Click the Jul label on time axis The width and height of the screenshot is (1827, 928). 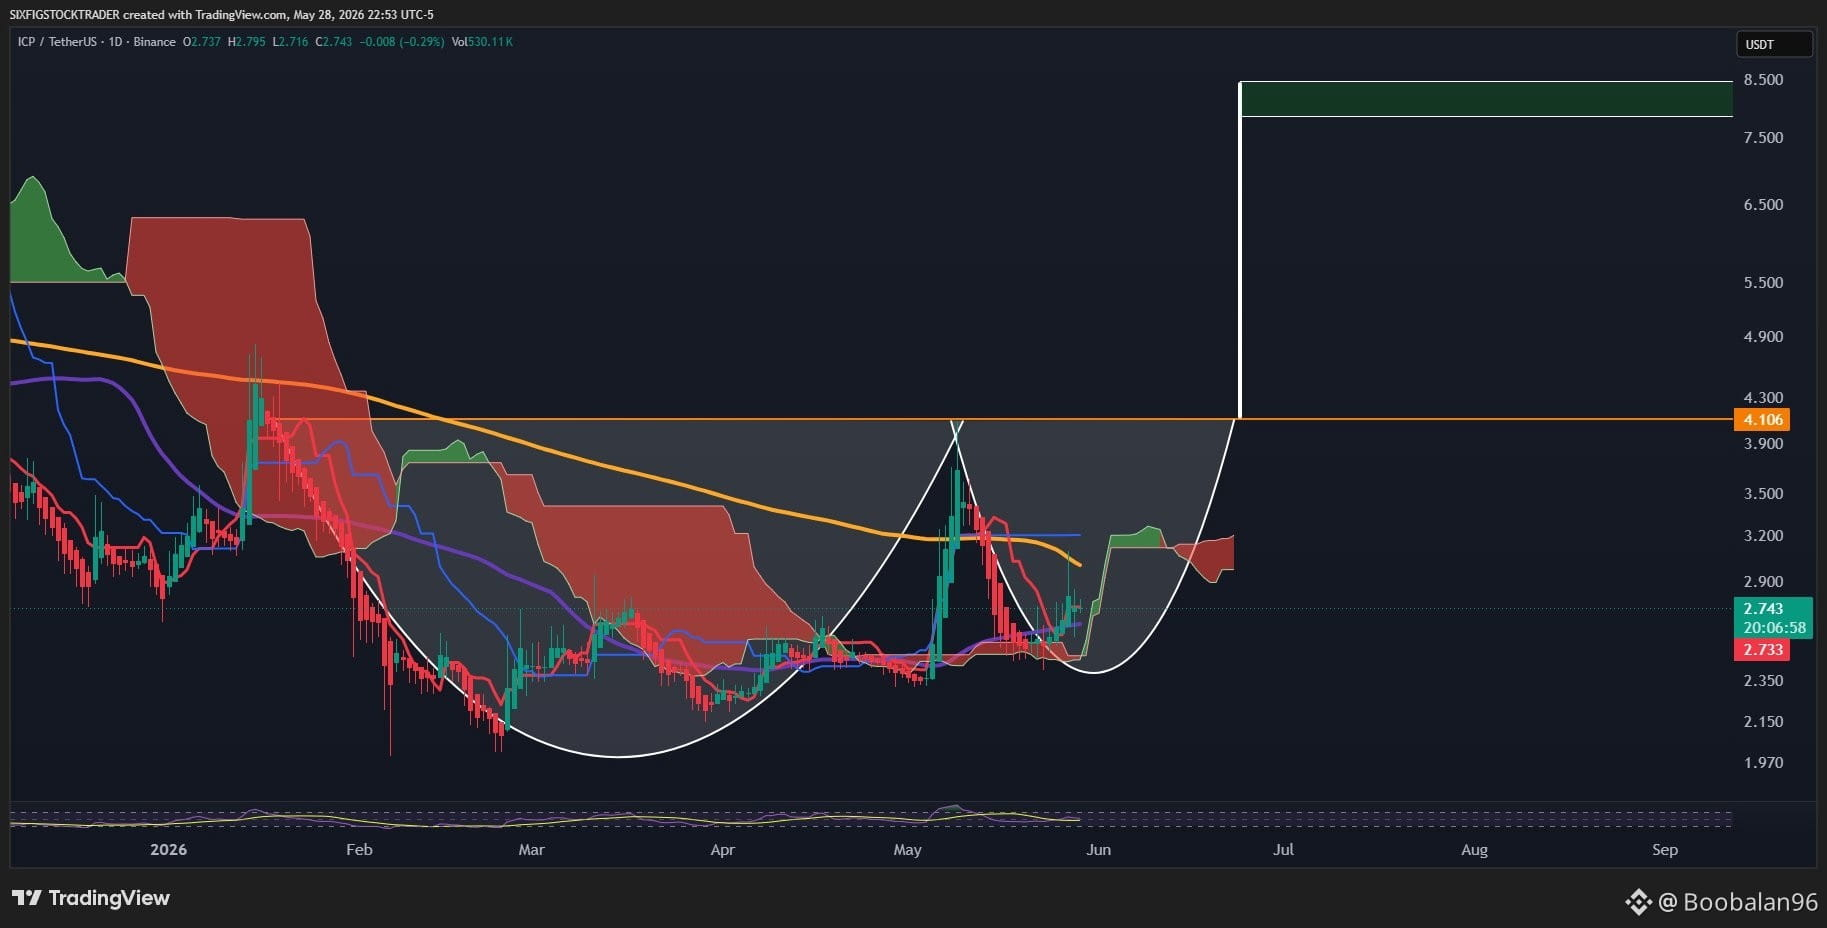1283,850
